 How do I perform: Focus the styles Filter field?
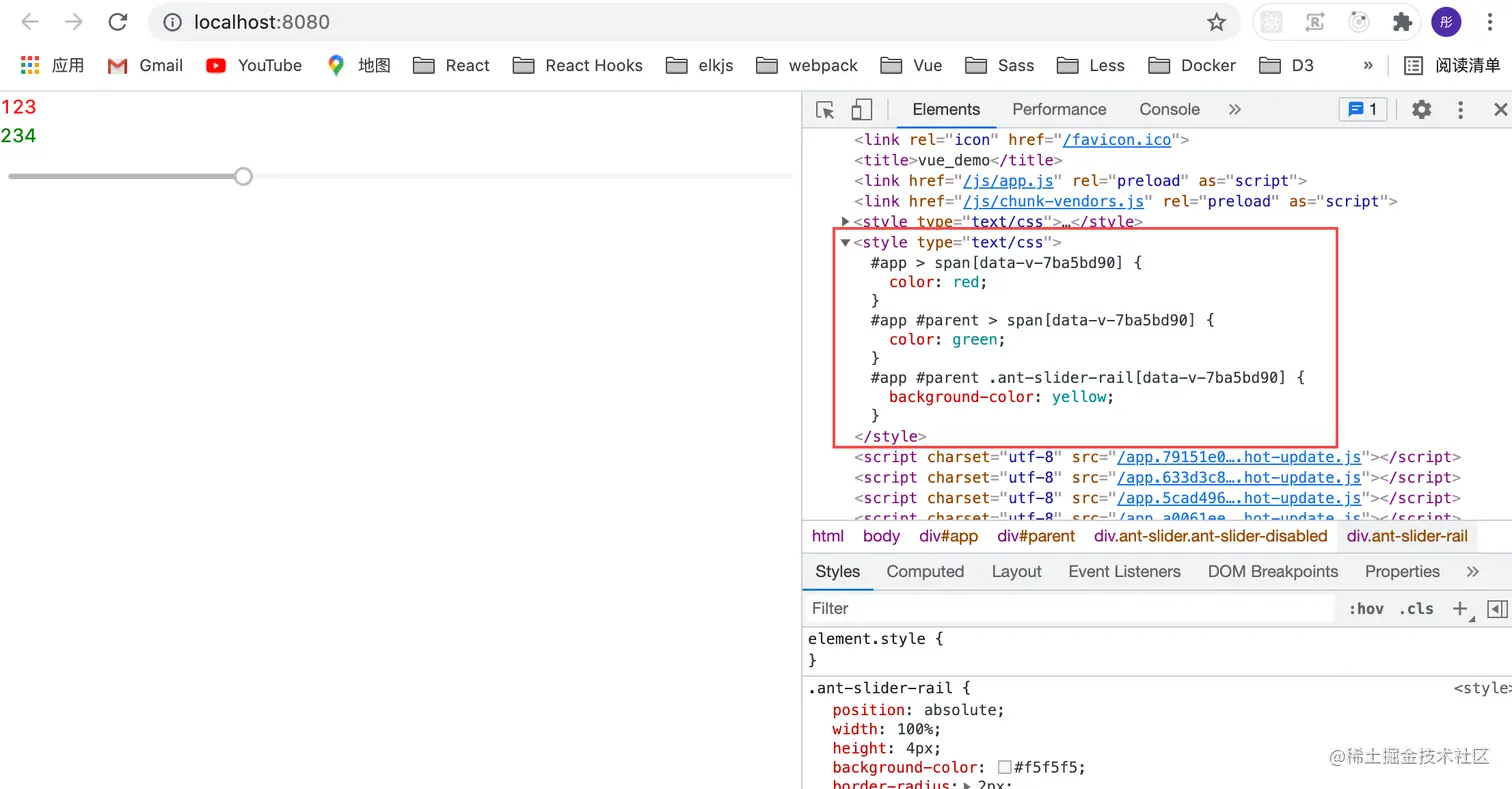pos(1070,608)
